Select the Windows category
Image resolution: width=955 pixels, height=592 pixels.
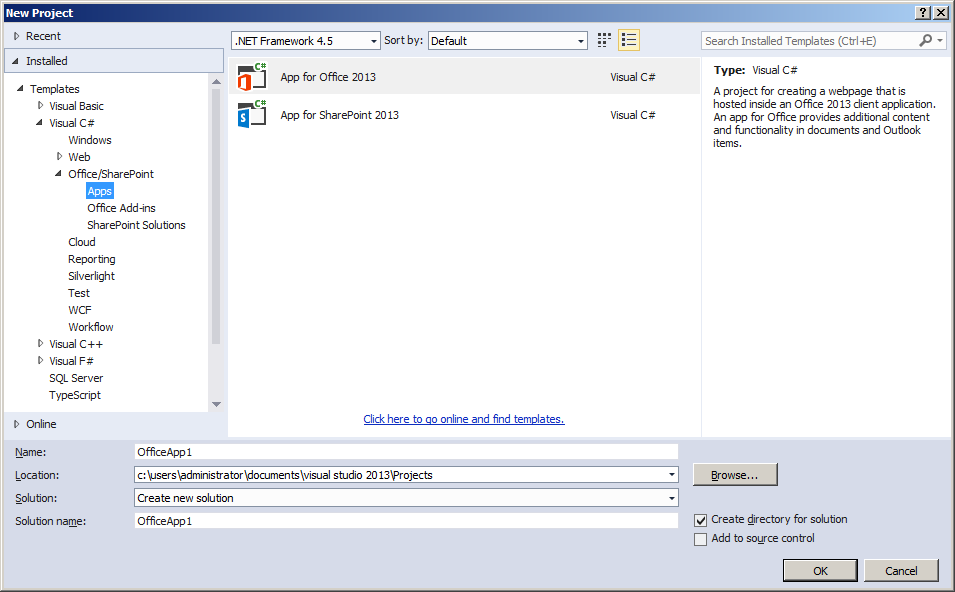point(90,140)
